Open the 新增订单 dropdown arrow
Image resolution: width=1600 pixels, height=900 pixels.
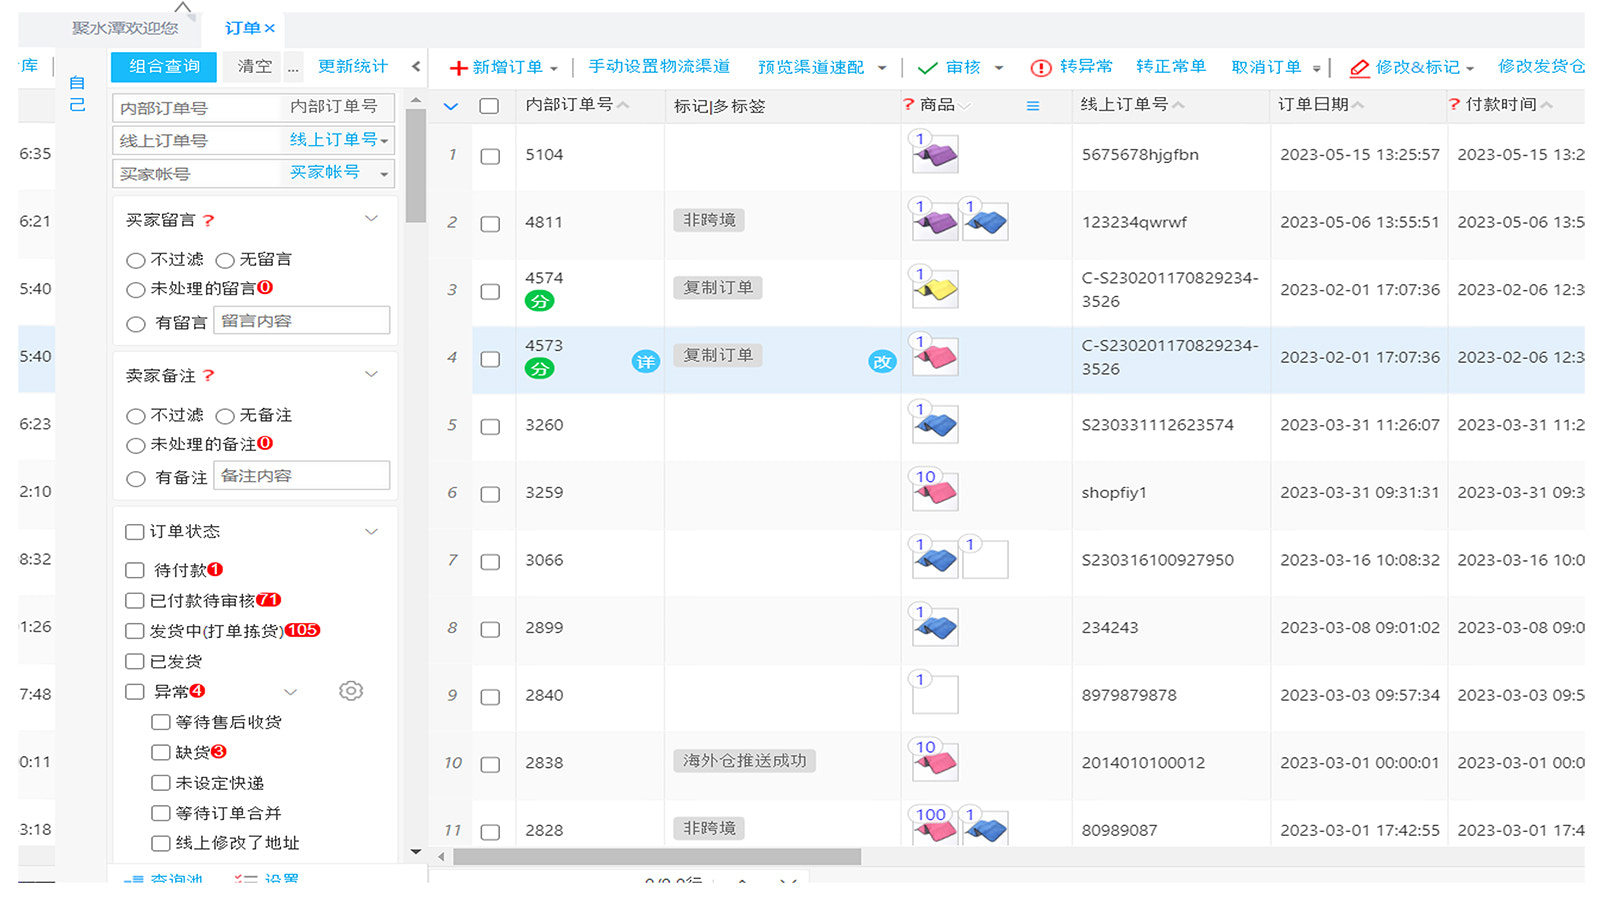click(x=553, y=69)
